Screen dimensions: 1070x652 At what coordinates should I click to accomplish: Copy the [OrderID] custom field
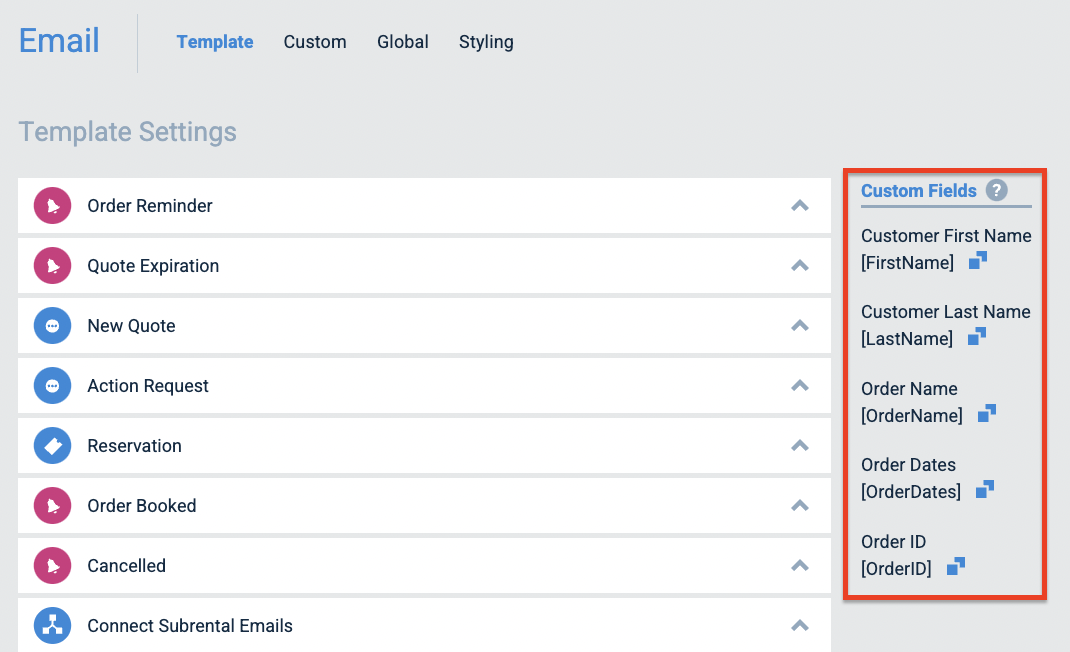[956, 566]
